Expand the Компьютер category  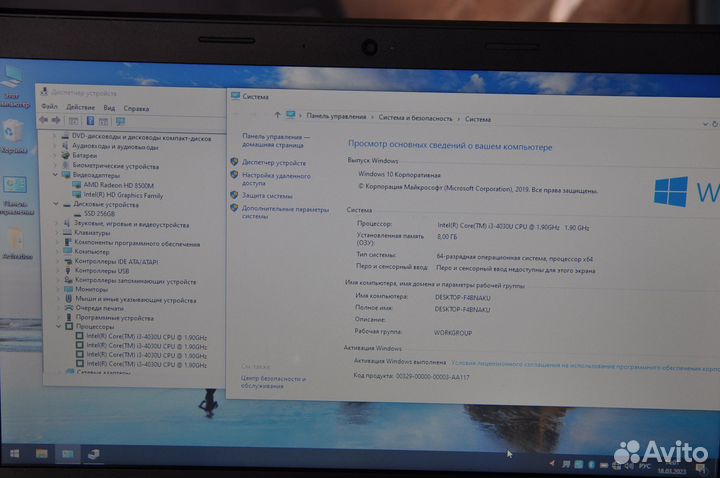(x=57, y=252)
